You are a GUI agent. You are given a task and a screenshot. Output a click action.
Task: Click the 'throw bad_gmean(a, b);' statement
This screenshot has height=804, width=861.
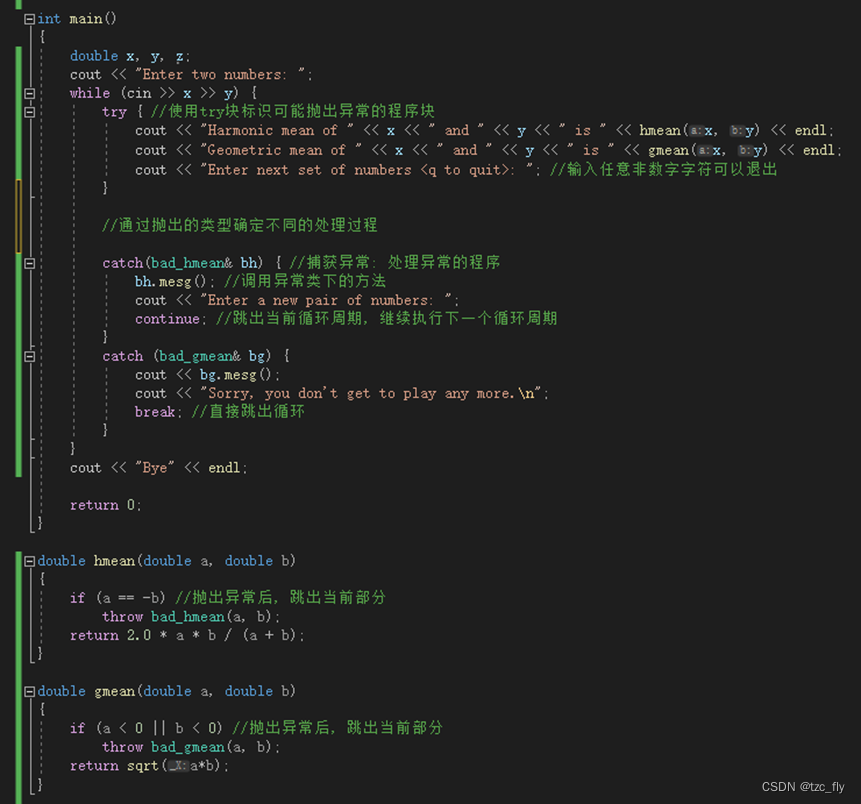191,747
